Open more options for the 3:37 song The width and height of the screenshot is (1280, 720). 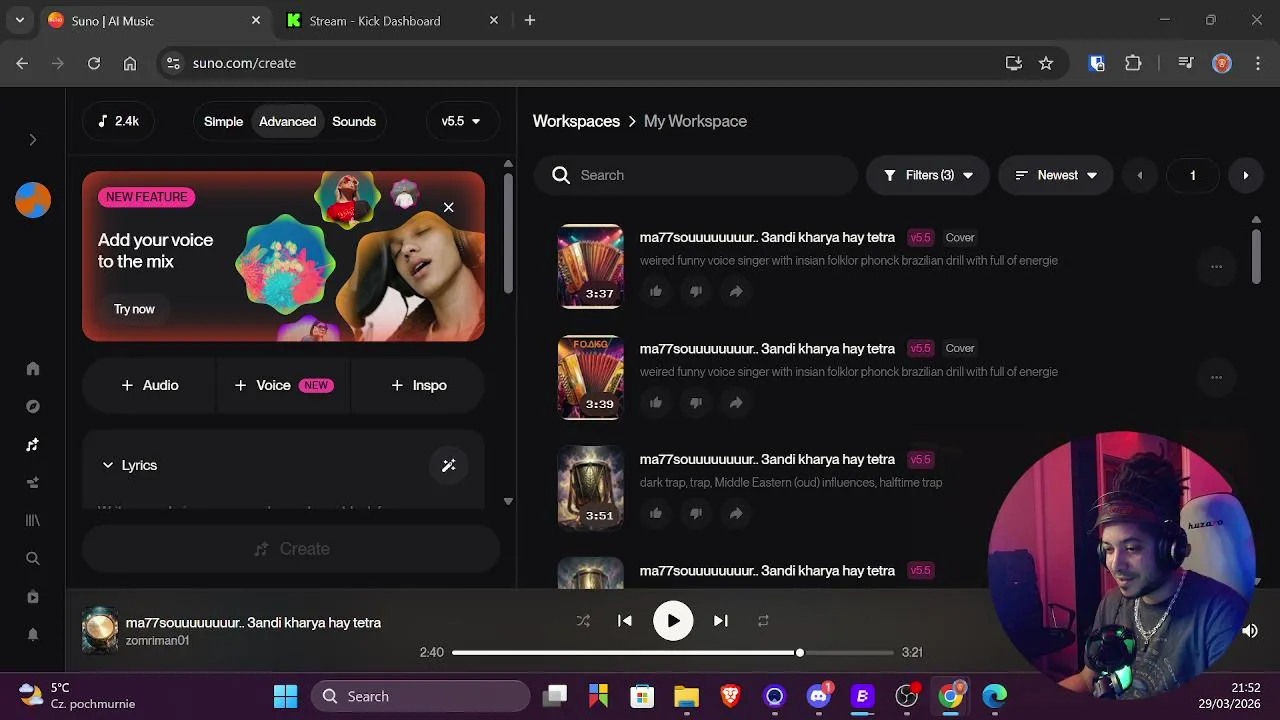(x=1216, y=266)
